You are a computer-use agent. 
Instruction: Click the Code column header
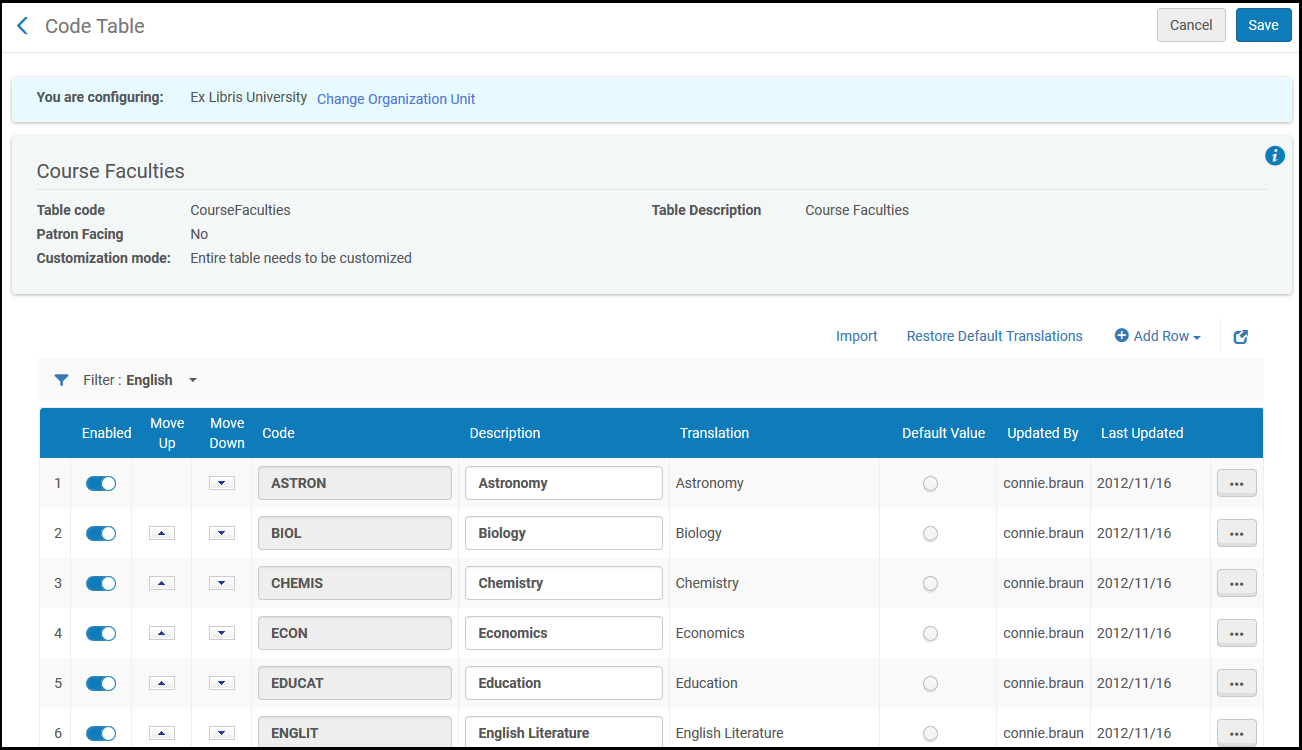(x=278, y=433)
